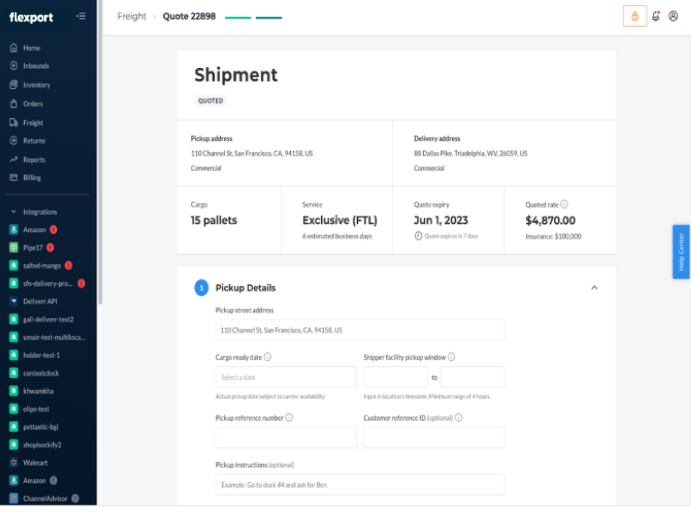
Task: Click the Billing card icon
Action: point(14,177)
